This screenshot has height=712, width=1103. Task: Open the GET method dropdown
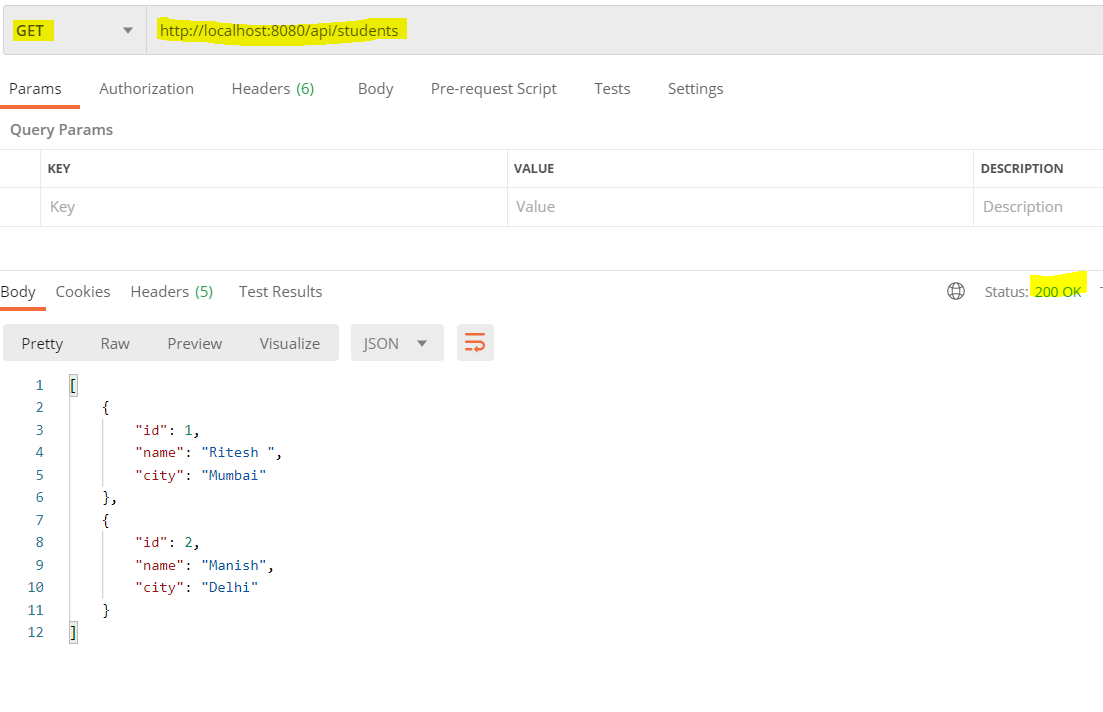coord(74,30)
